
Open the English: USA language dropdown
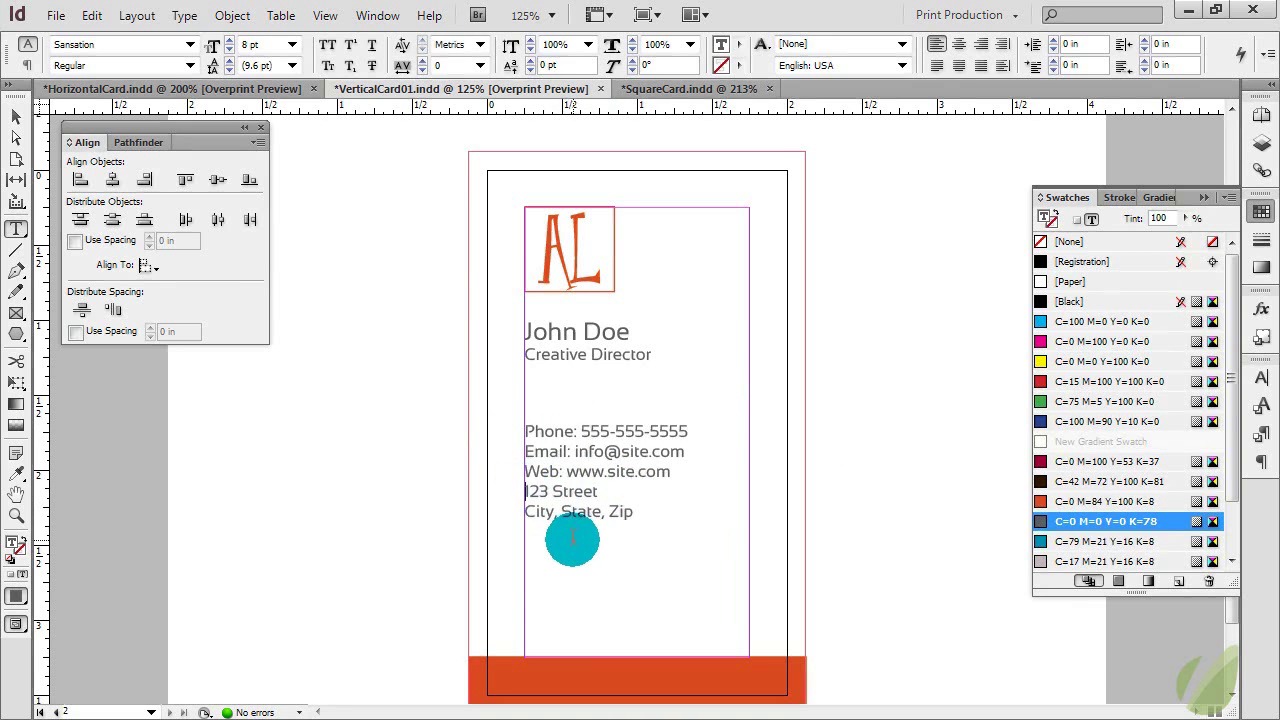coord(901,66)
